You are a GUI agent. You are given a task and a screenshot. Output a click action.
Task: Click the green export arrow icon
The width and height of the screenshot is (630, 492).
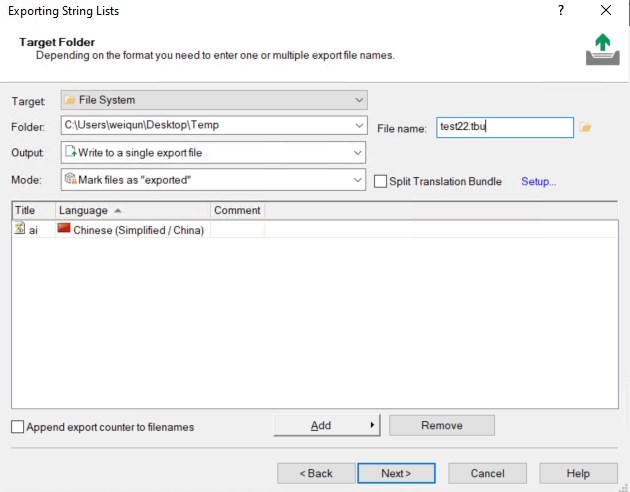(601, 48)
